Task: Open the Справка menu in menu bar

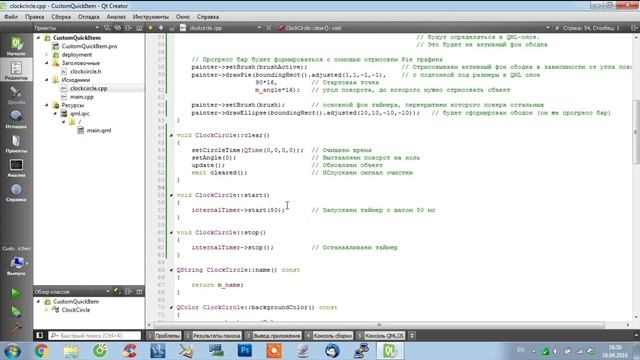Action: (x=208, y=17)
